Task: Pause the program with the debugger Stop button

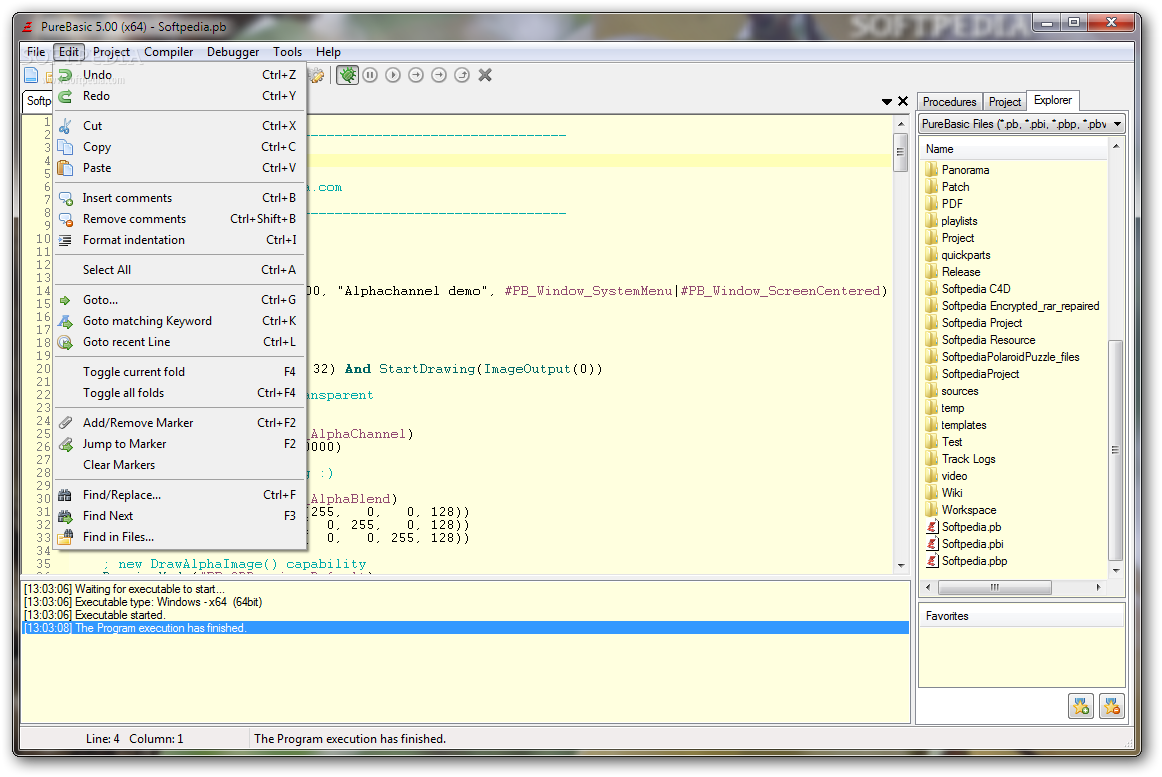Action: pos(370,75)
